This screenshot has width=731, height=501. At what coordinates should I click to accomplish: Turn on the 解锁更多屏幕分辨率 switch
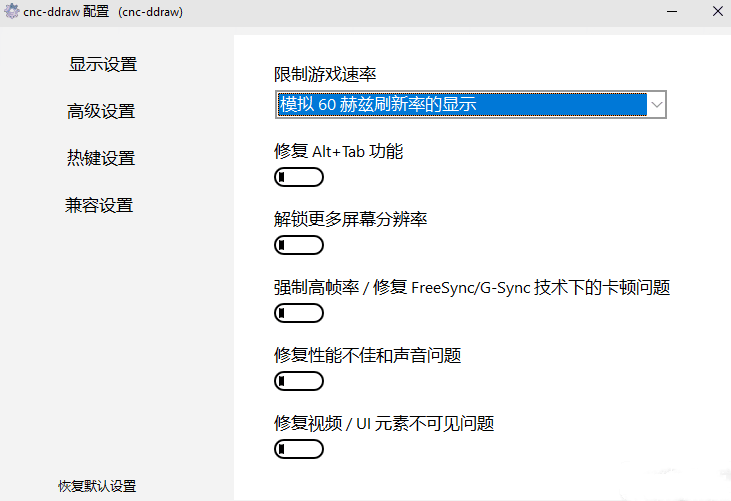click(298, 245)
